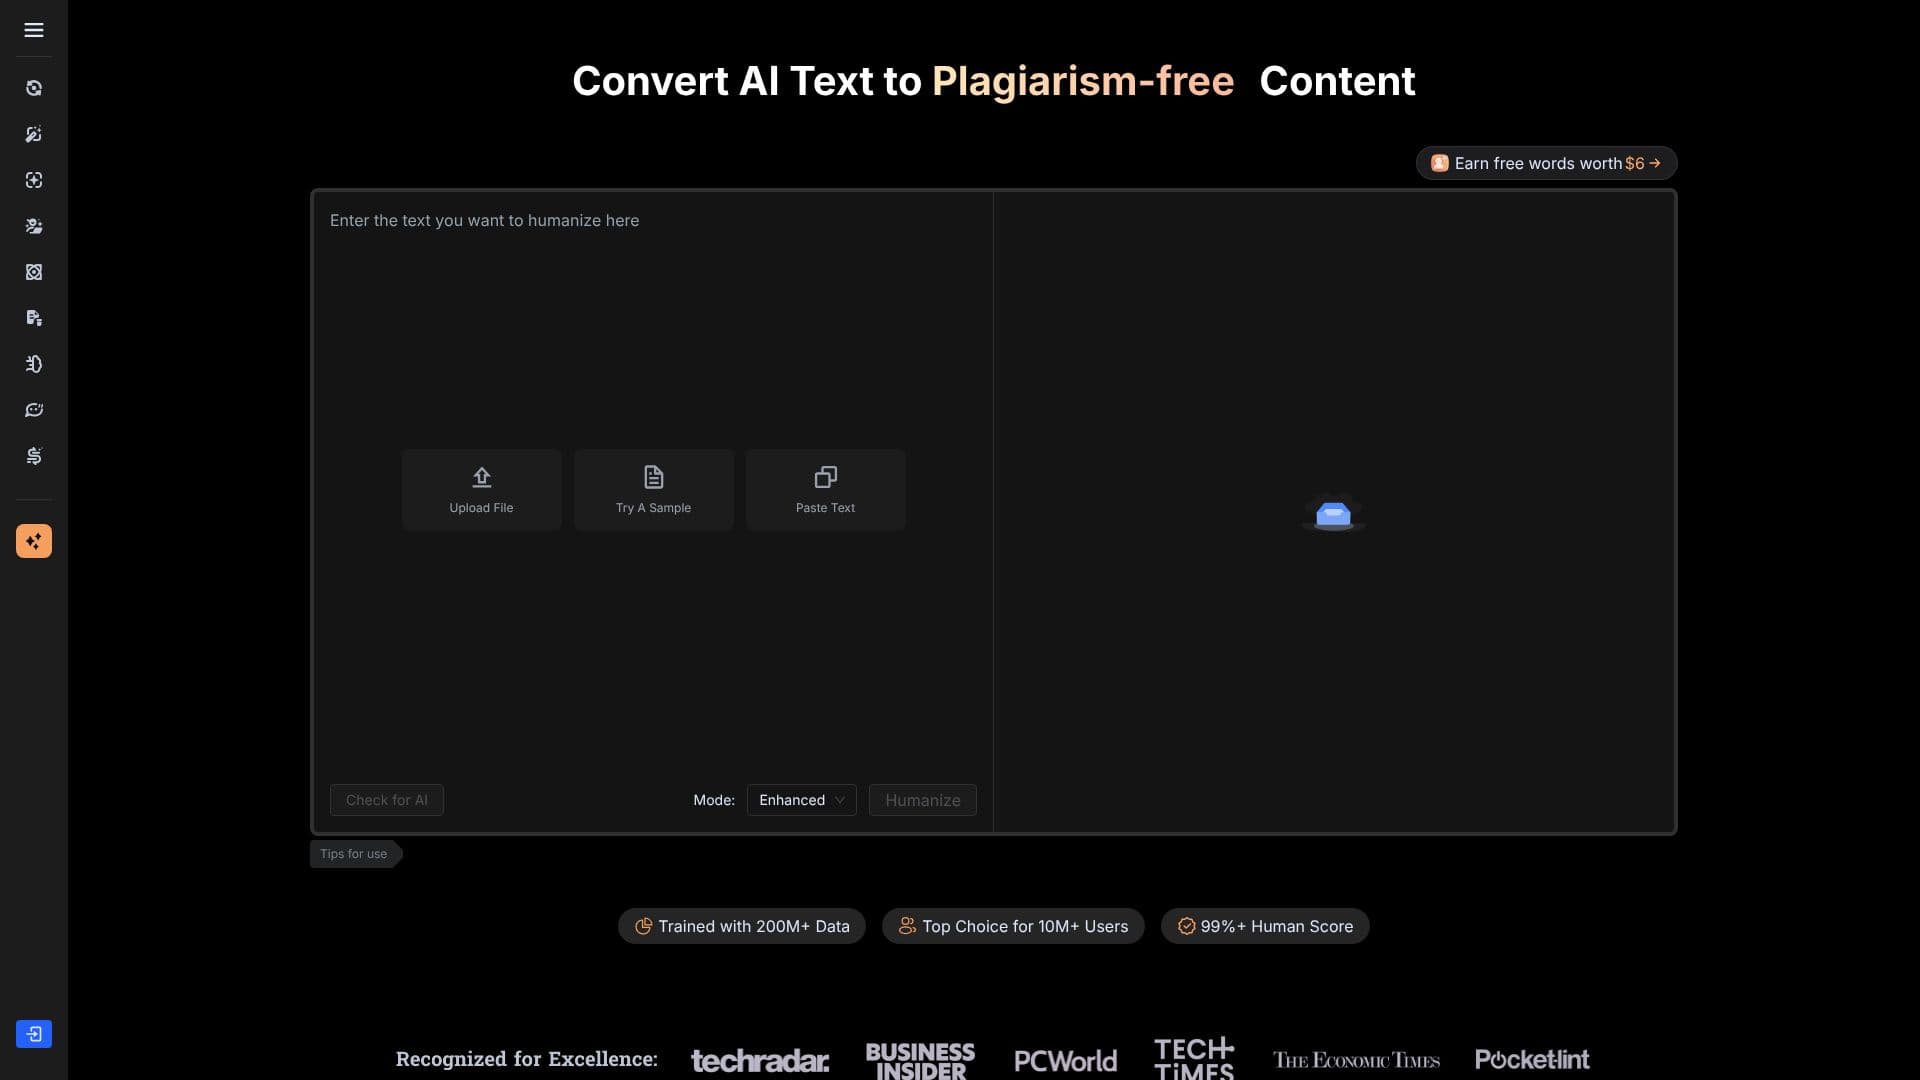This screenshot has width=1920, height=1080.
Task: Click Earn free words worth $6 link
Action: (x=1546, y=163)
